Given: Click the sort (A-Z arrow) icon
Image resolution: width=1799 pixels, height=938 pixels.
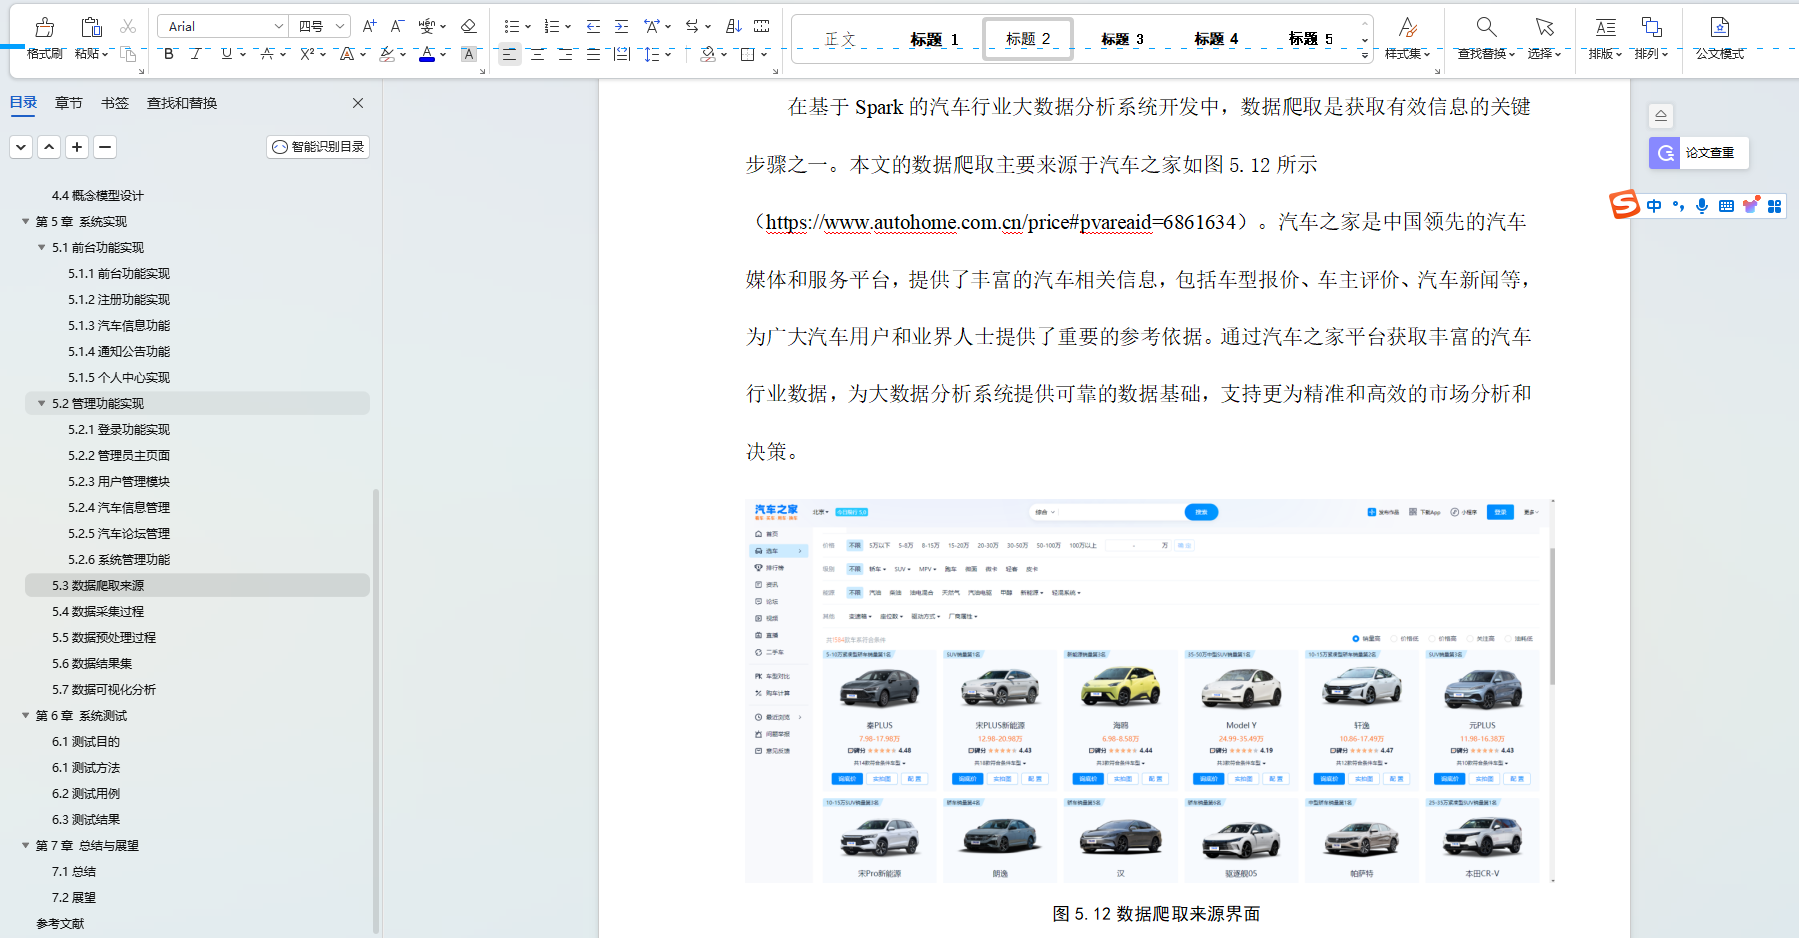Looking at the screenshot, I should pos(734,27).
